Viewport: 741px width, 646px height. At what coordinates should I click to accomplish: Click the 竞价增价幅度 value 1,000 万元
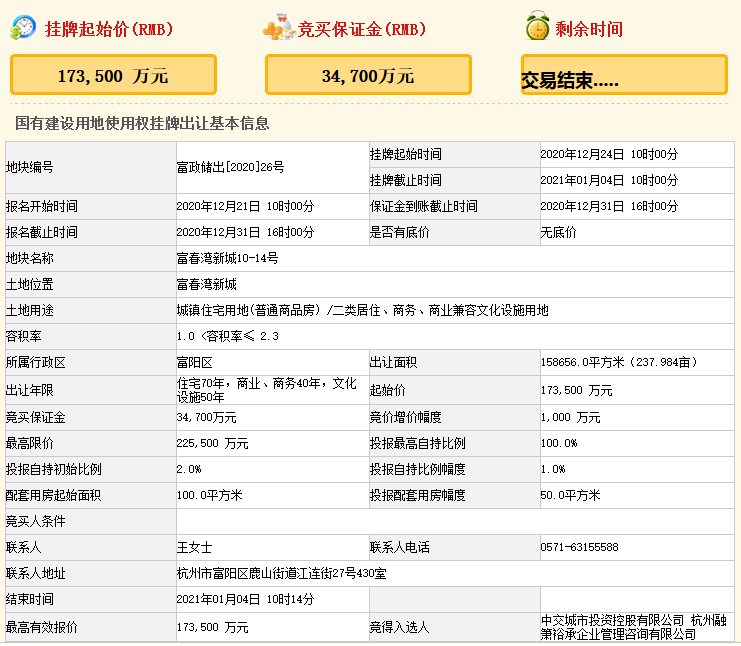570,417
